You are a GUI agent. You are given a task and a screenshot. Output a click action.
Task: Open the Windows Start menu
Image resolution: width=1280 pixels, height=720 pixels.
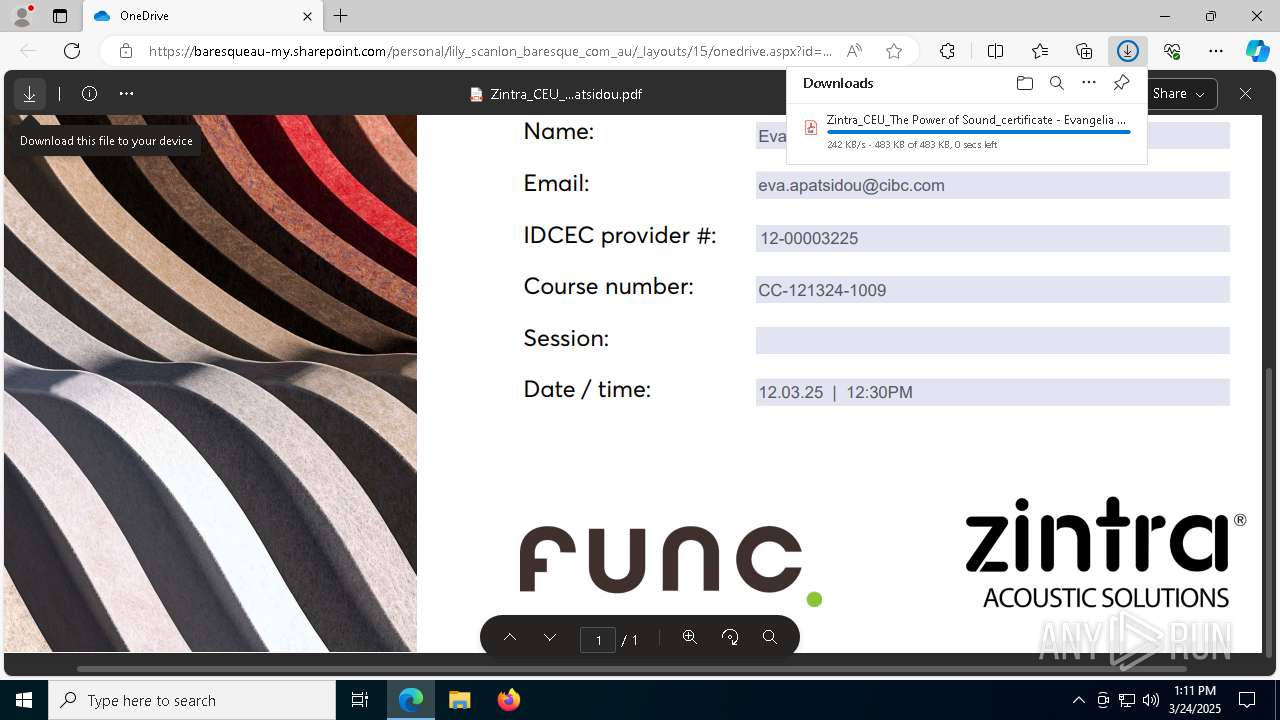tap(24, 700)
